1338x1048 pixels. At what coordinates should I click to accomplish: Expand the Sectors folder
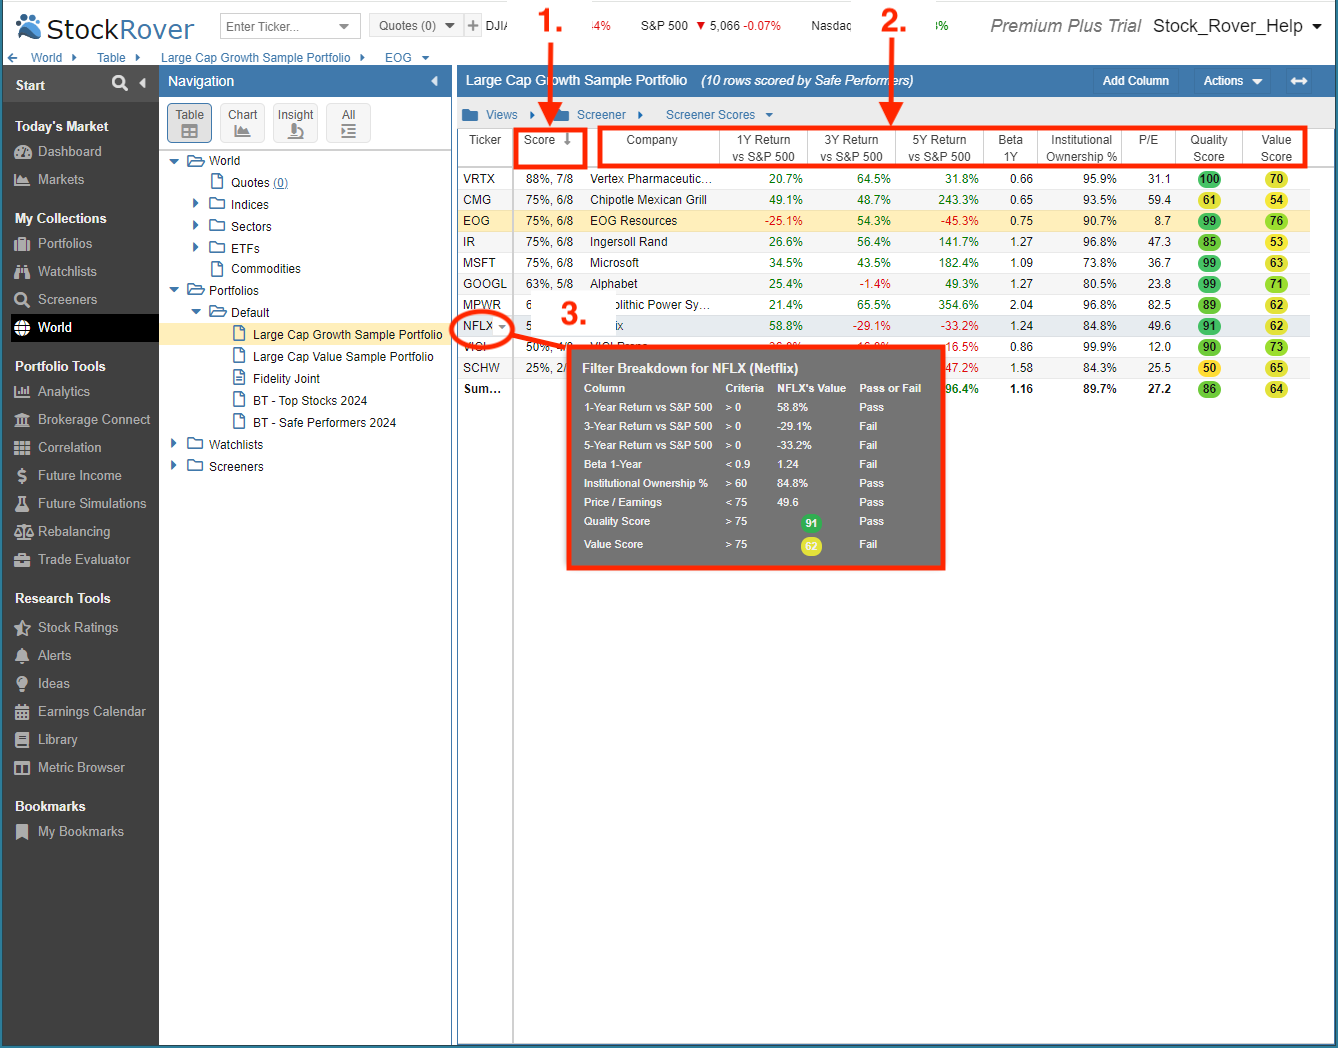[x=196, y=225]
